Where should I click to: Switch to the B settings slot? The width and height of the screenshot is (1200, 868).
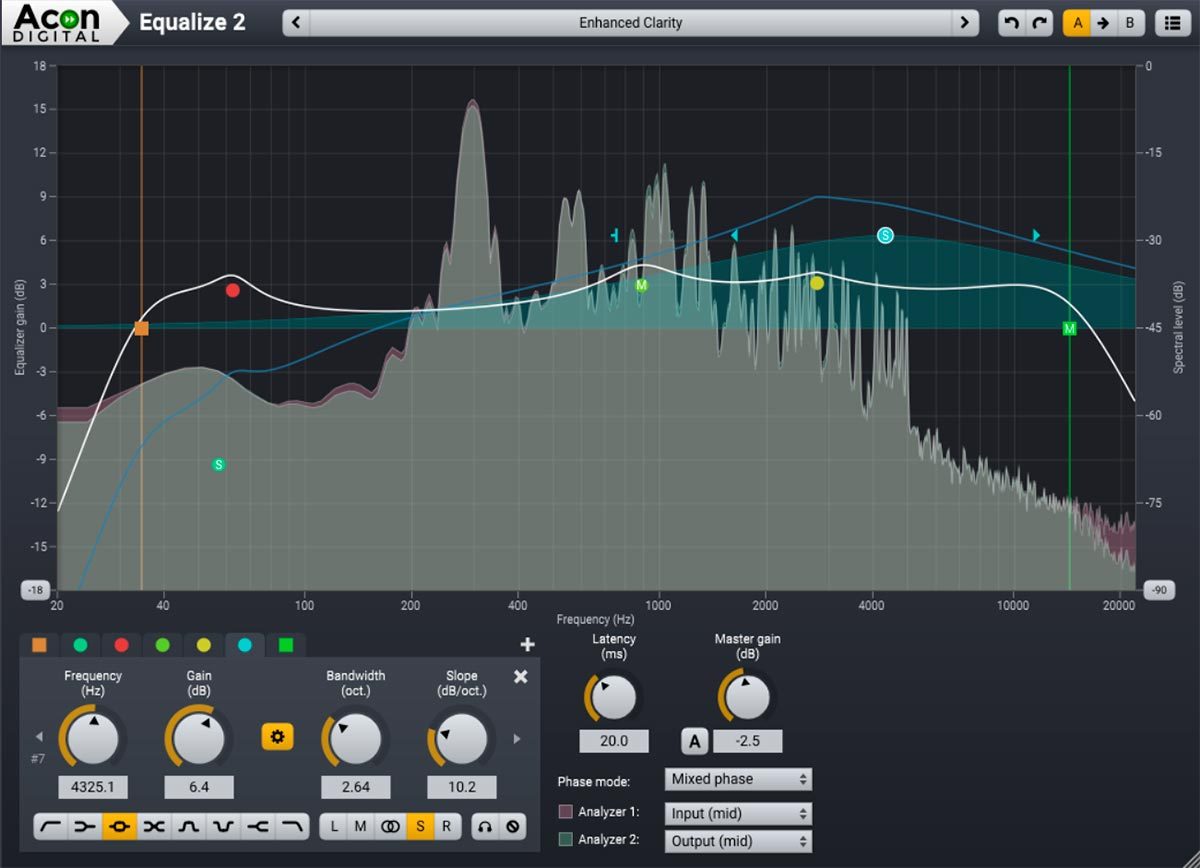[1130, 23]
